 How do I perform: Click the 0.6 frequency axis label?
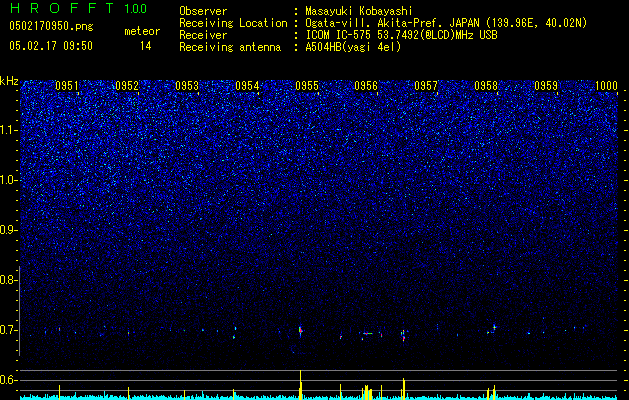tap(8, 380)
